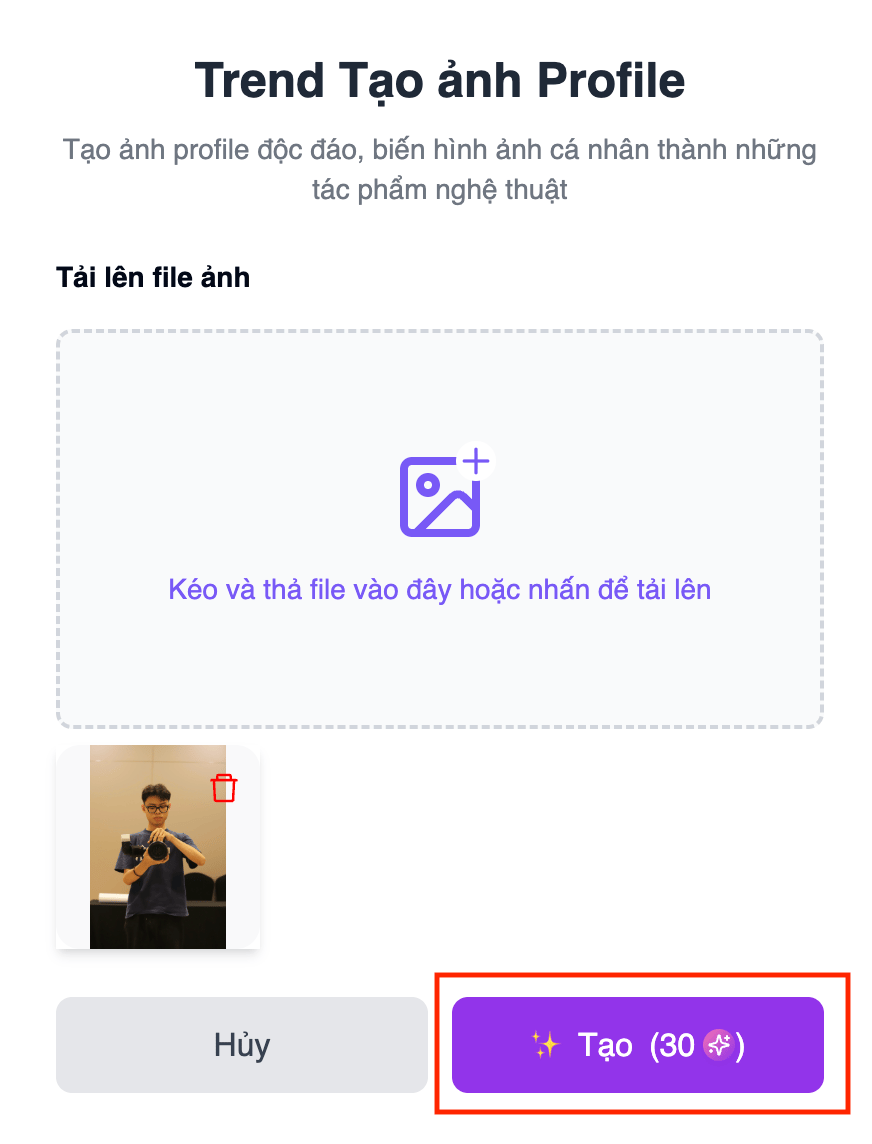Click the word "Tạo" on the purple button
872x1144 pixels.
tap(605, 1046)
